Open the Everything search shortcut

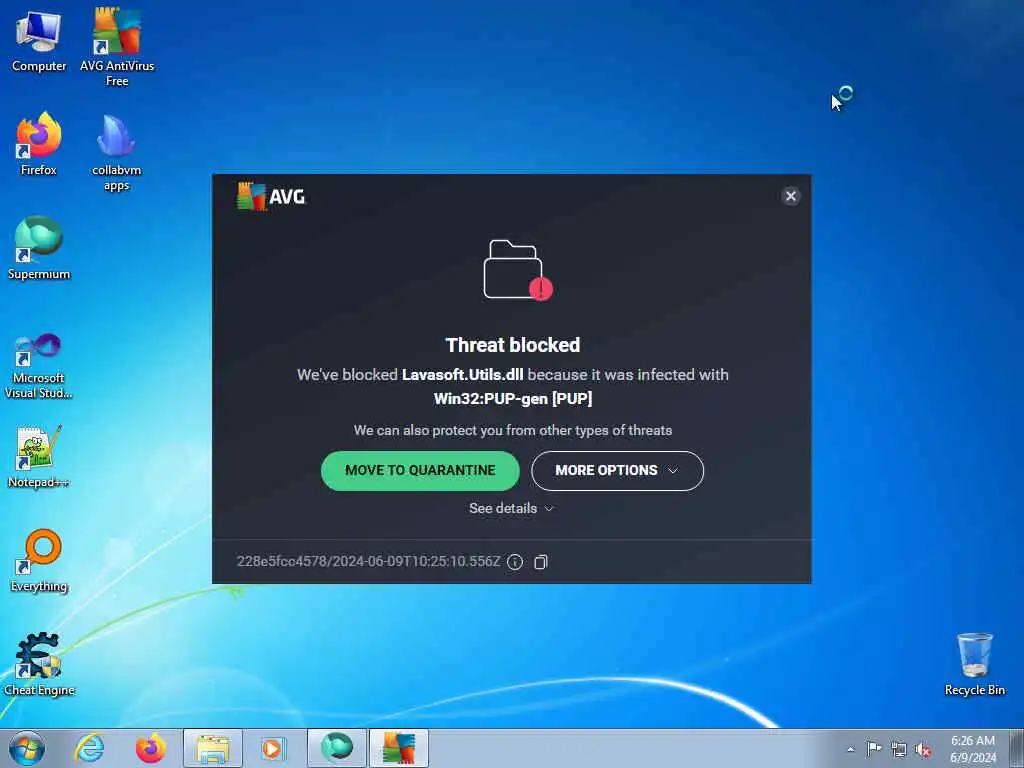pos(39,560)
